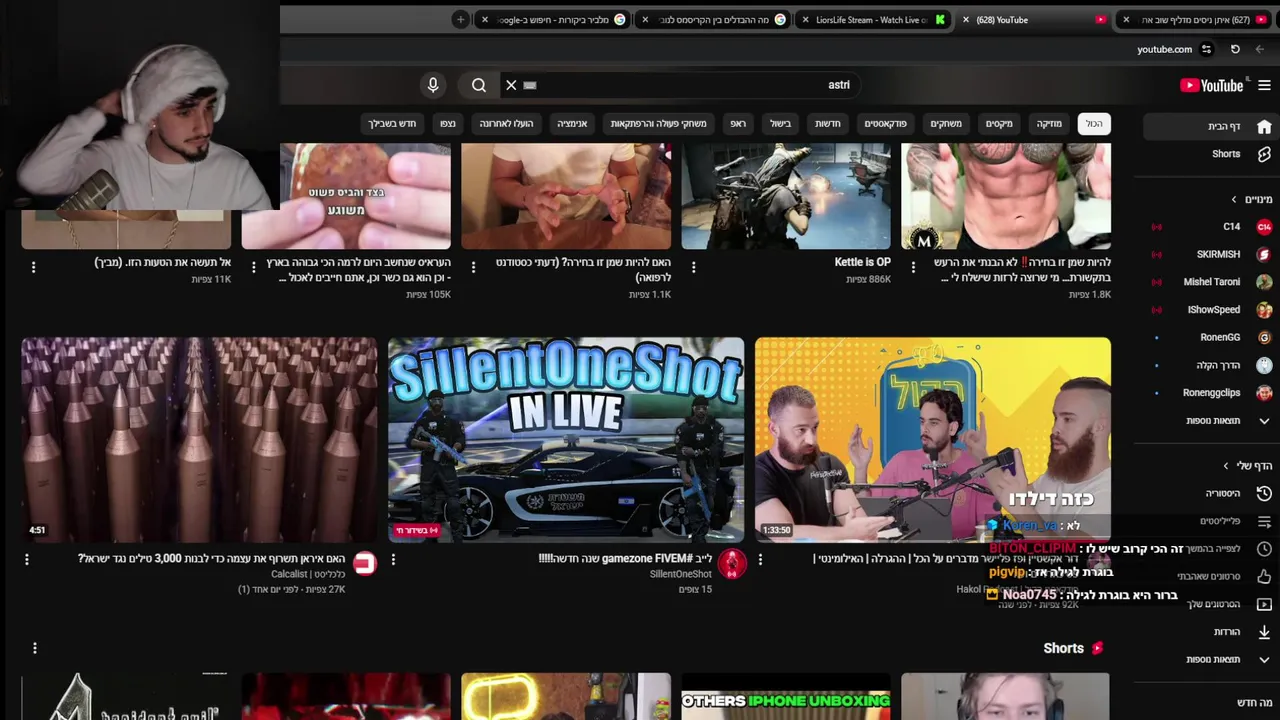Screen dimensions: 1280x720
Task: Open the C14 subscription channel
Action: (1207, 227)
